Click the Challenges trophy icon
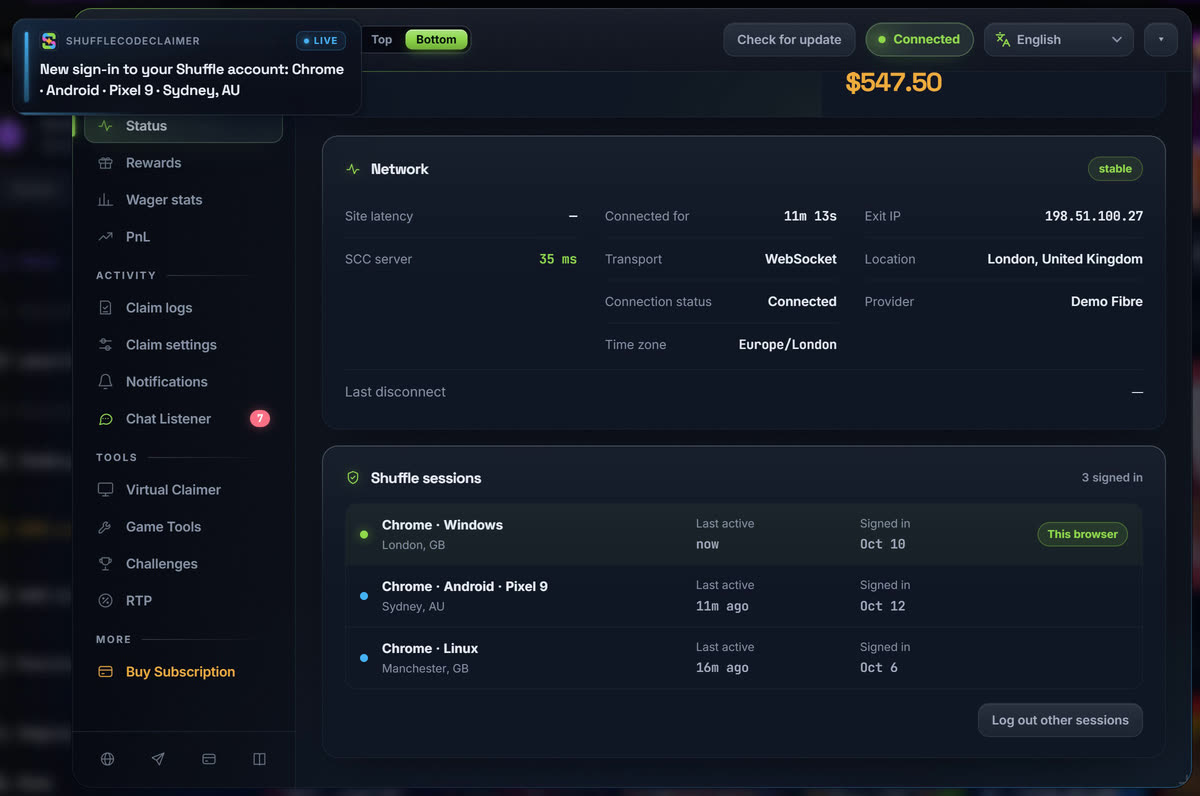 tap(105, 564)
